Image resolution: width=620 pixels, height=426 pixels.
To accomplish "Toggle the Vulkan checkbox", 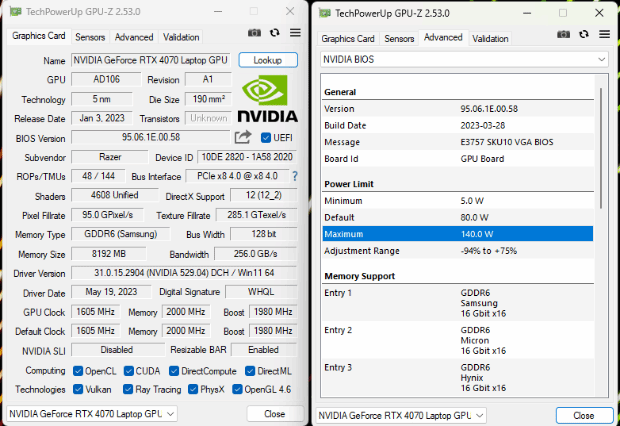I will [x=78, y=389].
